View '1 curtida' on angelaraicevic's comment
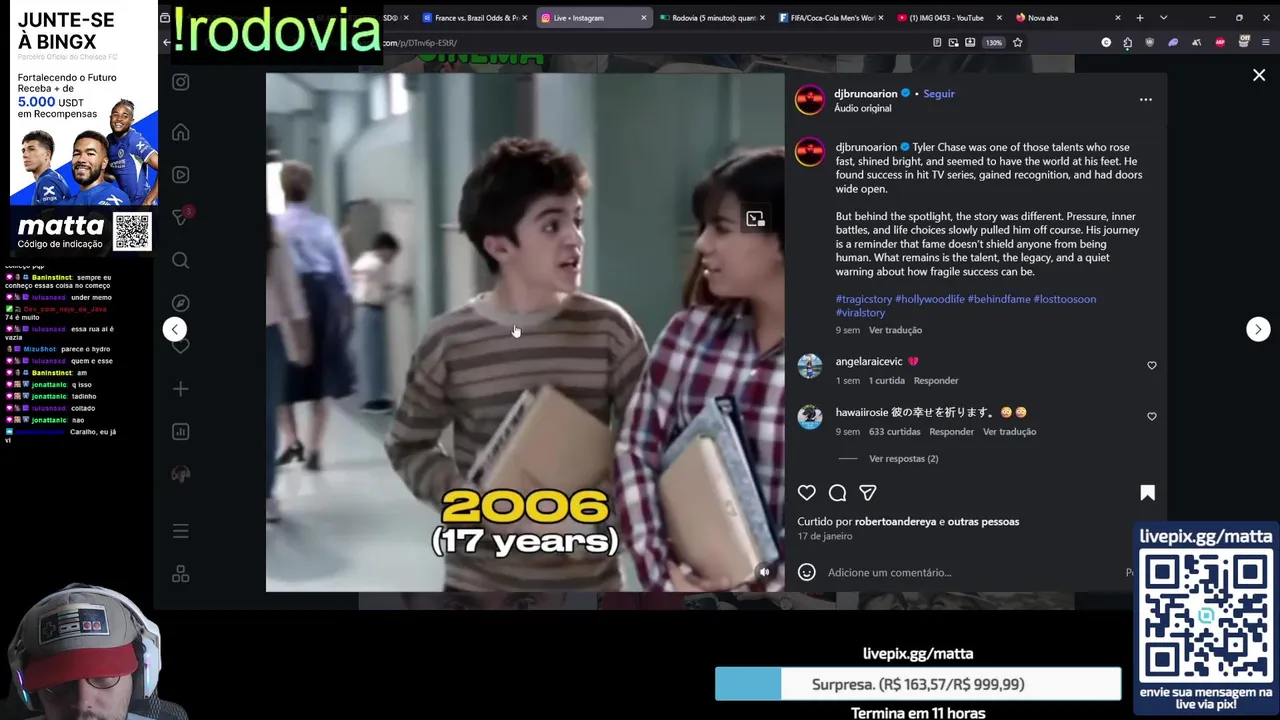 (x=886, y=381)
